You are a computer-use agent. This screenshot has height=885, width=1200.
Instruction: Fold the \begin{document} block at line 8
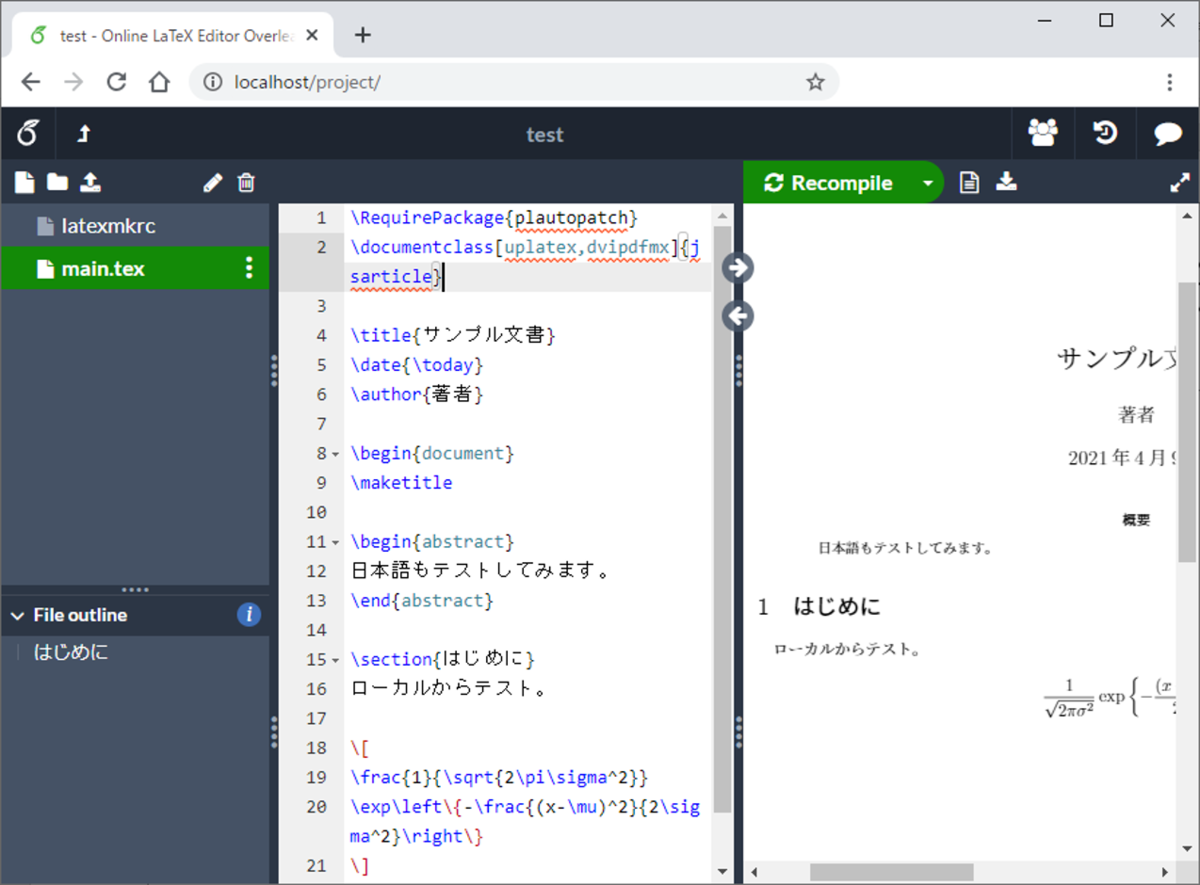335,454
